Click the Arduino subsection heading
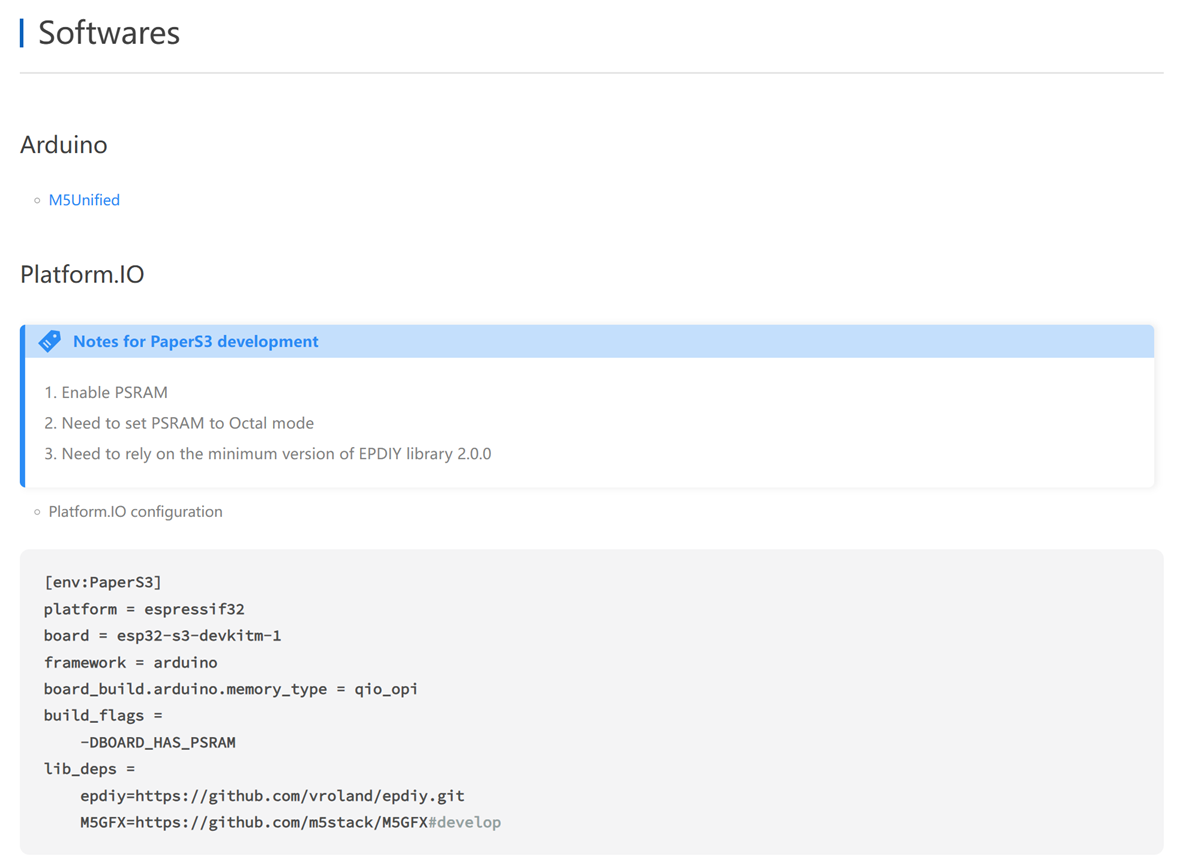This screenshot has height=868, width=1180. pyautogui.click(x=64, y=145)
